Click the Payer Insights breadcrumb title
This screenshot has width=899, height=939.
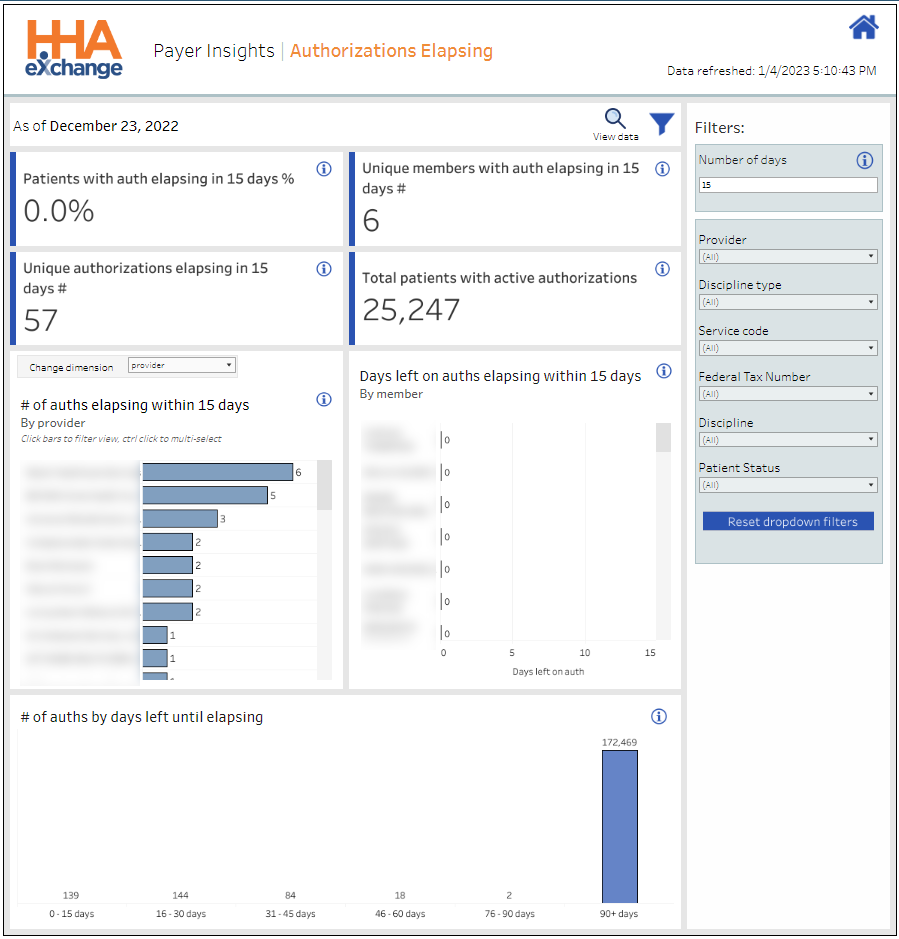pyautogui.click(x=214, y=51)
